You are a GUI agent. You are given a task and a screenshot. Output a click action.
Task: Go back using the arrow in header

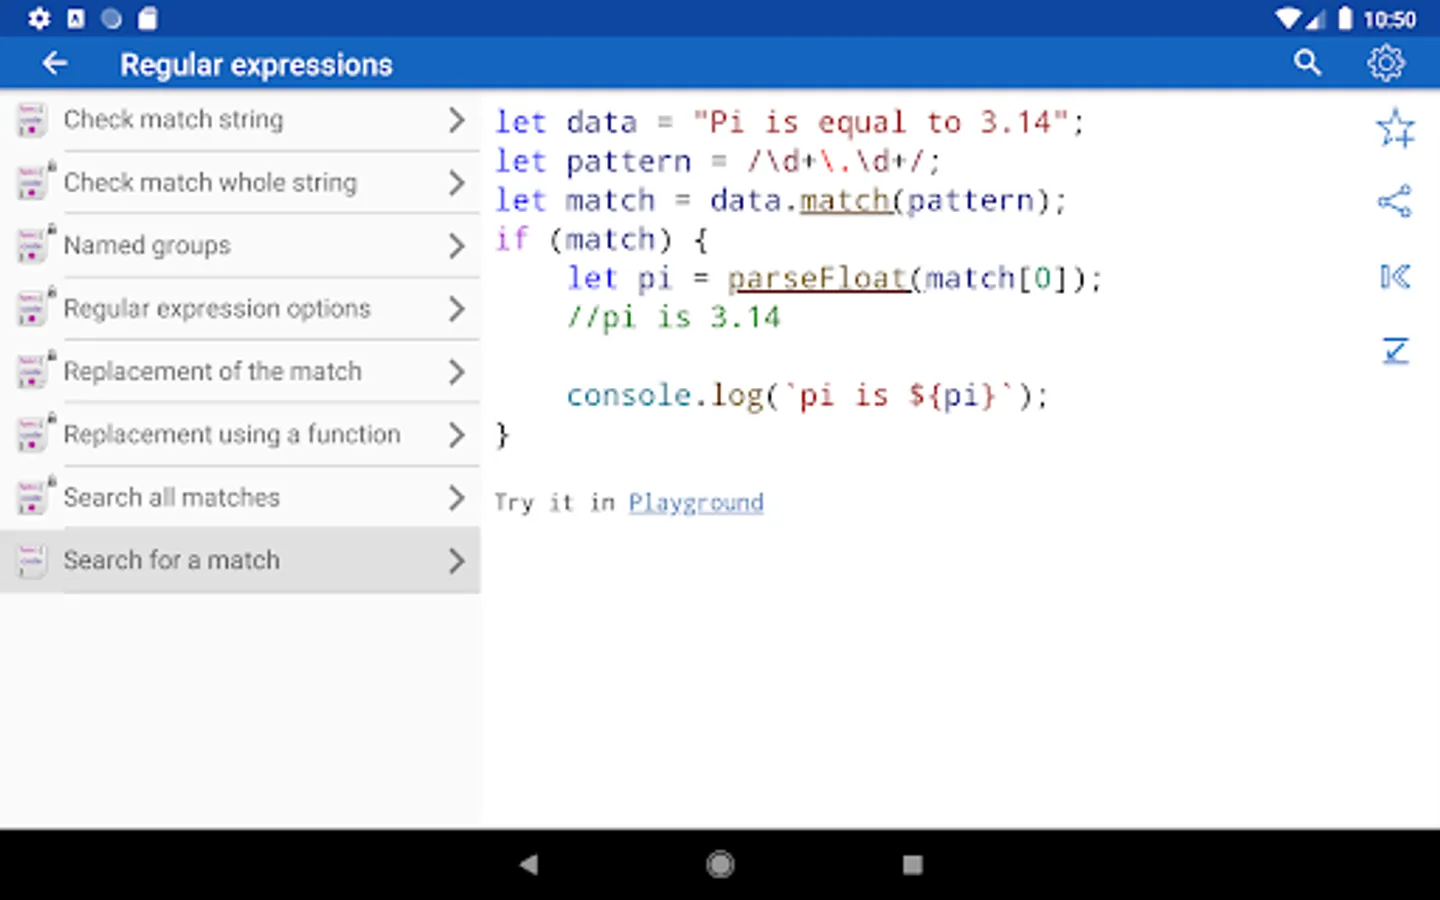pyautogui.click(x=55, y=64)
